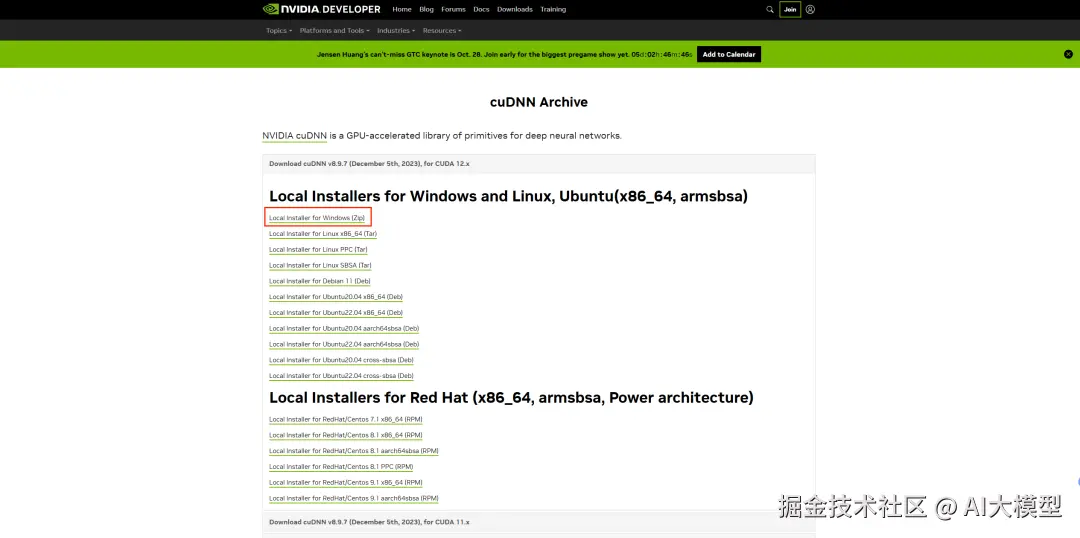This screenshot has width=1080, height=538.
Task: Expand cuDNN v8.9.7 for CUDA 11.x section
Action: (539, 522)
